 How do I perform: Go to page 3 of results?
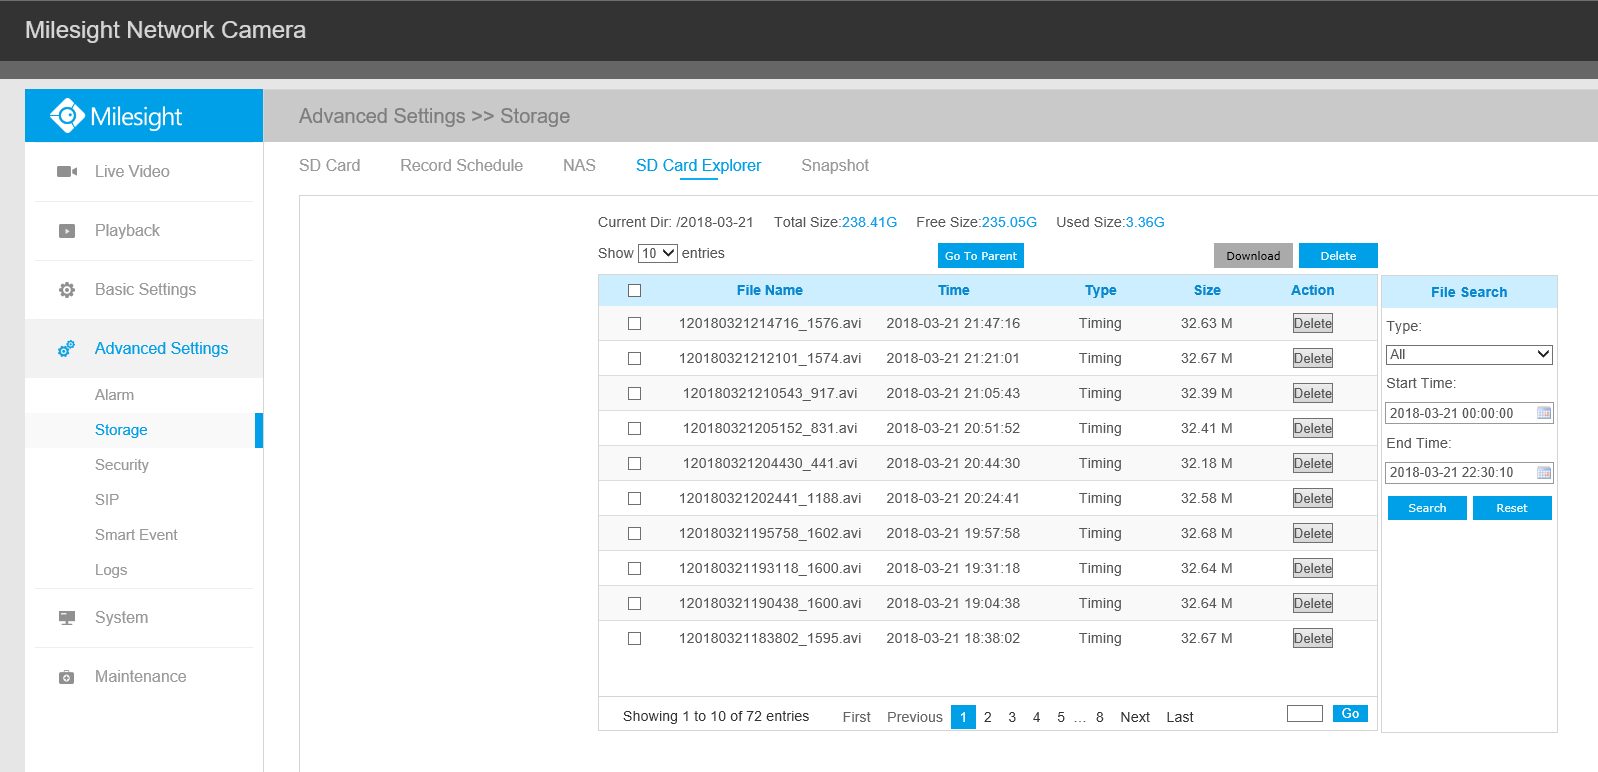1012,717
